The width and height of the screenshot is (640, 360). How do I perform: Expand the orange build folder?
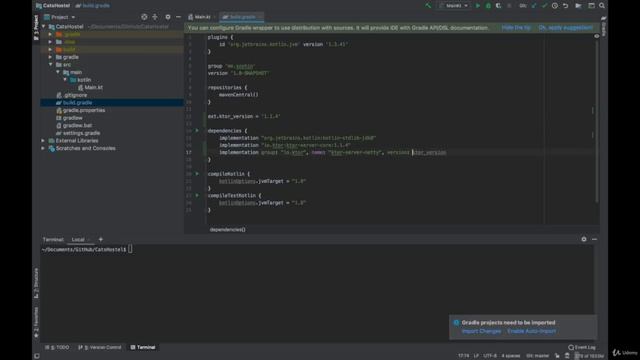tap(51, 49)
